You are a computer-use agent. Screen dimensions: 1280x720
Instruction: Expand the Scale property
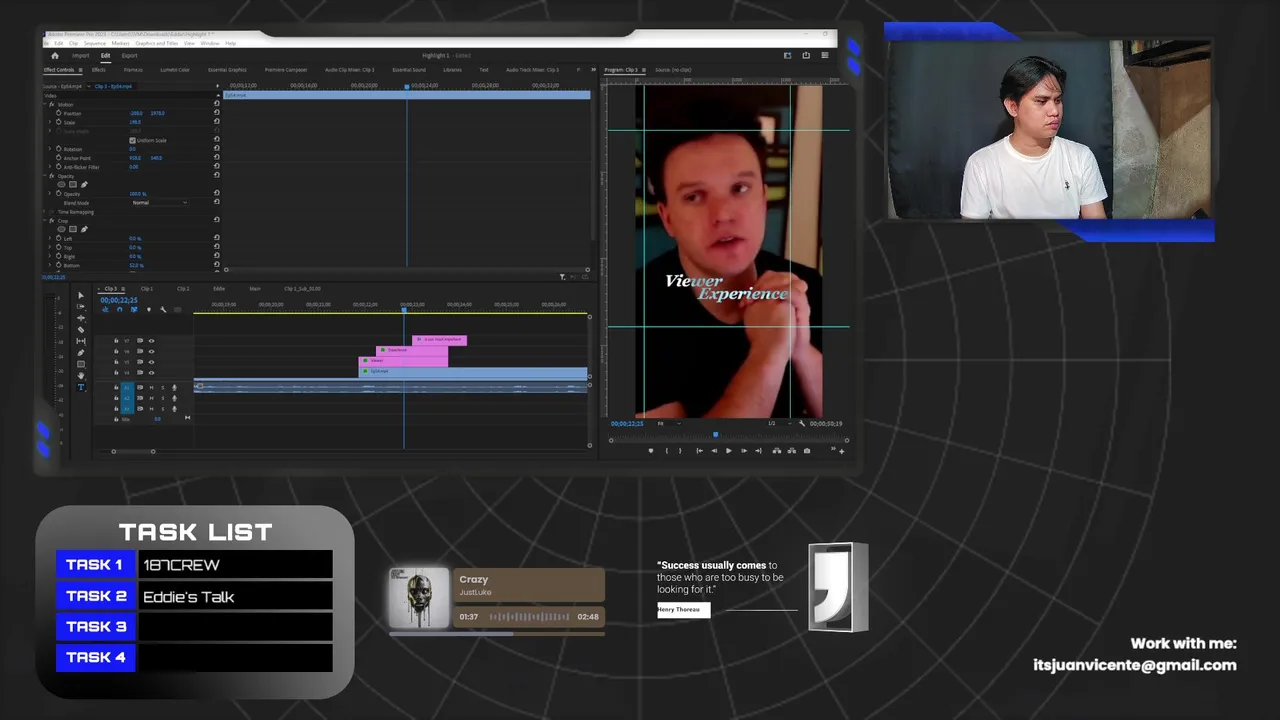point(50,122)
